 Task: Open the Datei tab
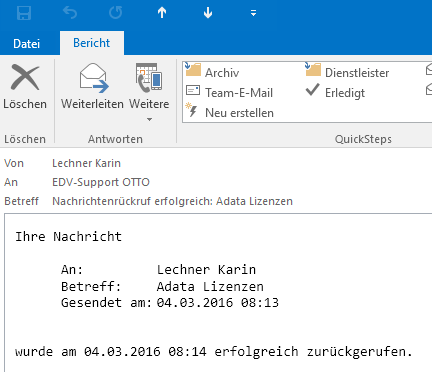26,44
